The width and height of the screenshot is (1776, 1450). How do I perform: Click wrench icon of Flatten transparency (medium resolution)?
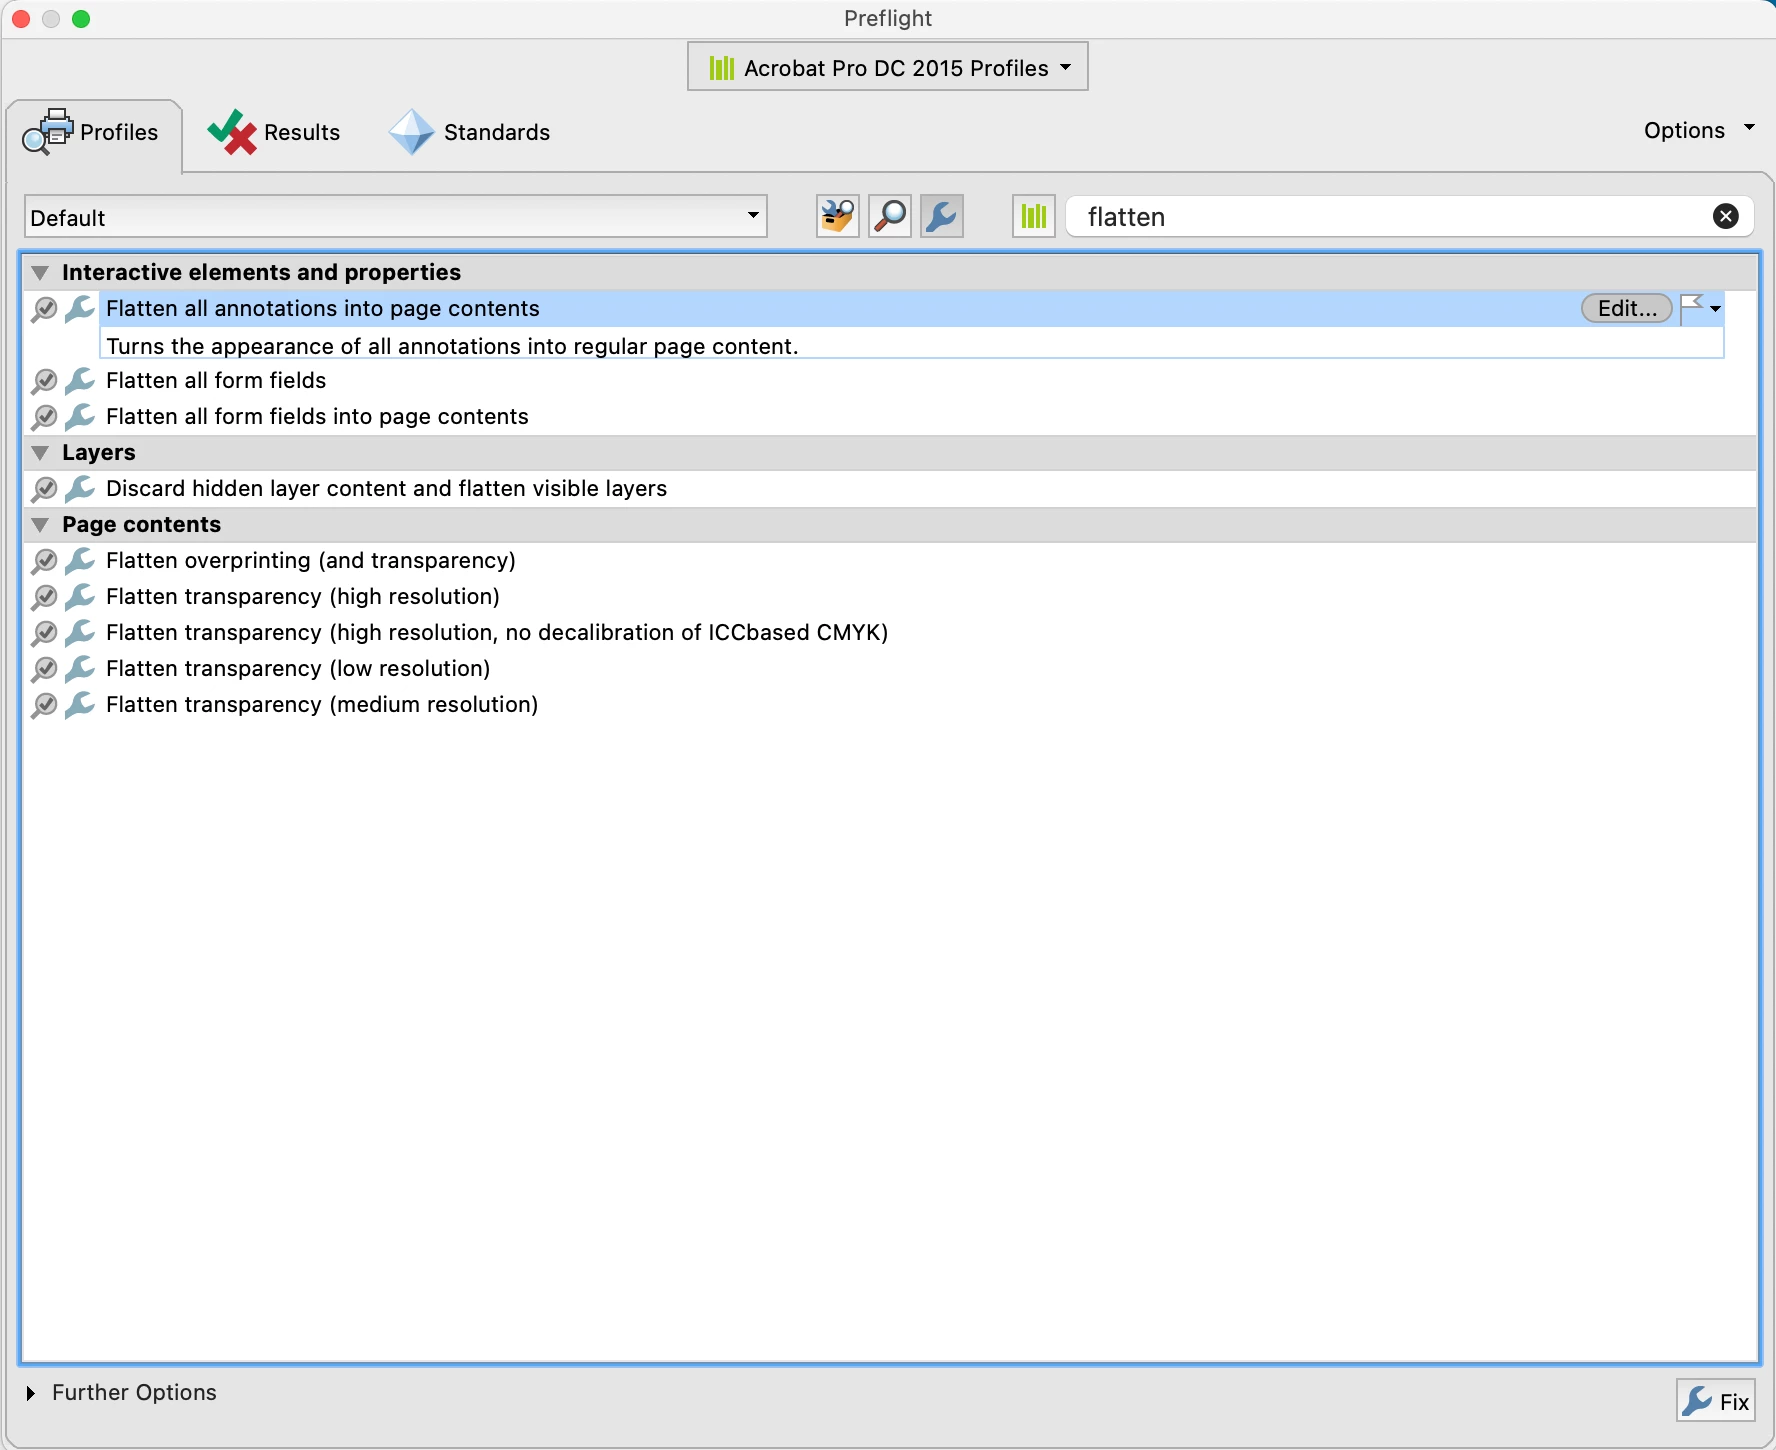click(79, 704)
